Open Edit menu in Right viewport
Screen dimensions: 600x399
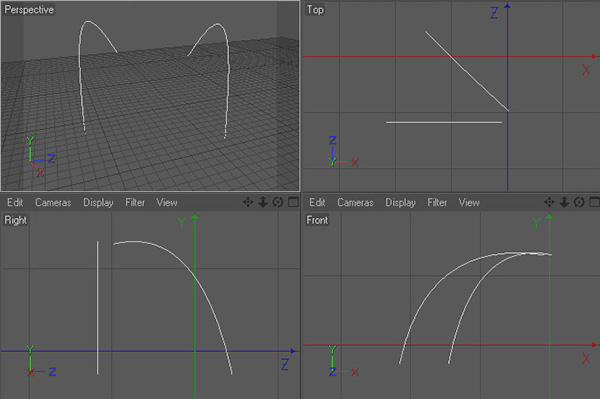[x=15, y=202]
